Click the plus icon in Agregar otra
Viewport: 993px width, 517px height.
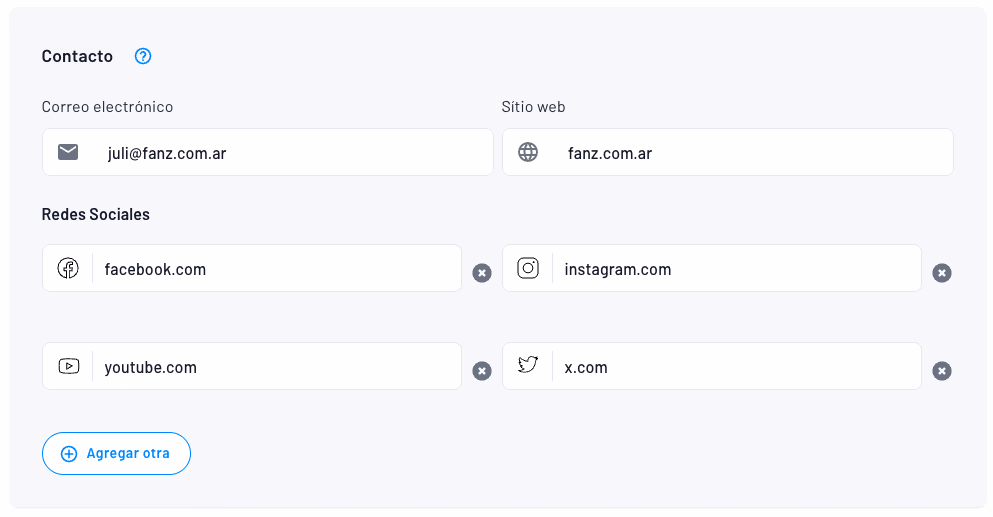(69, 454)
